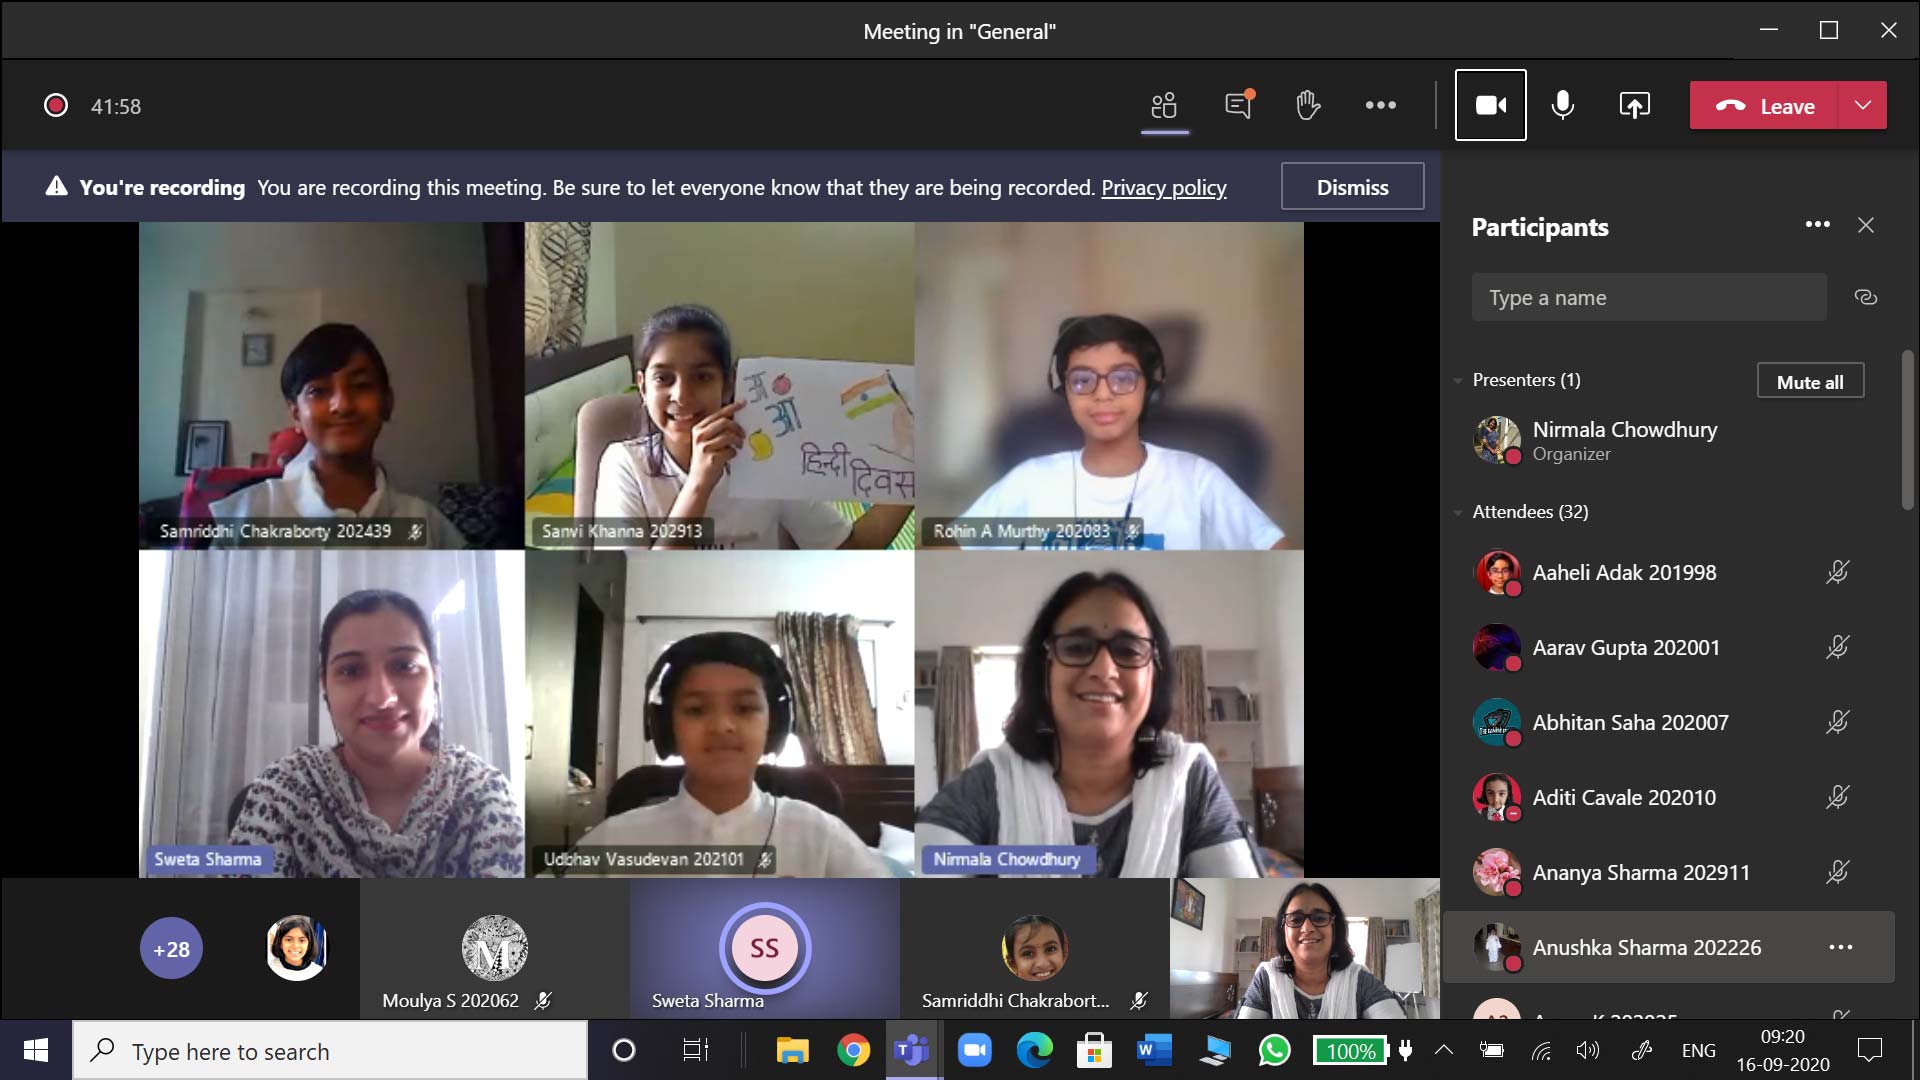This screenshot has width=1920, height=1080.
Task: Toggle the camera on/off button
Action: [1490, 105]
